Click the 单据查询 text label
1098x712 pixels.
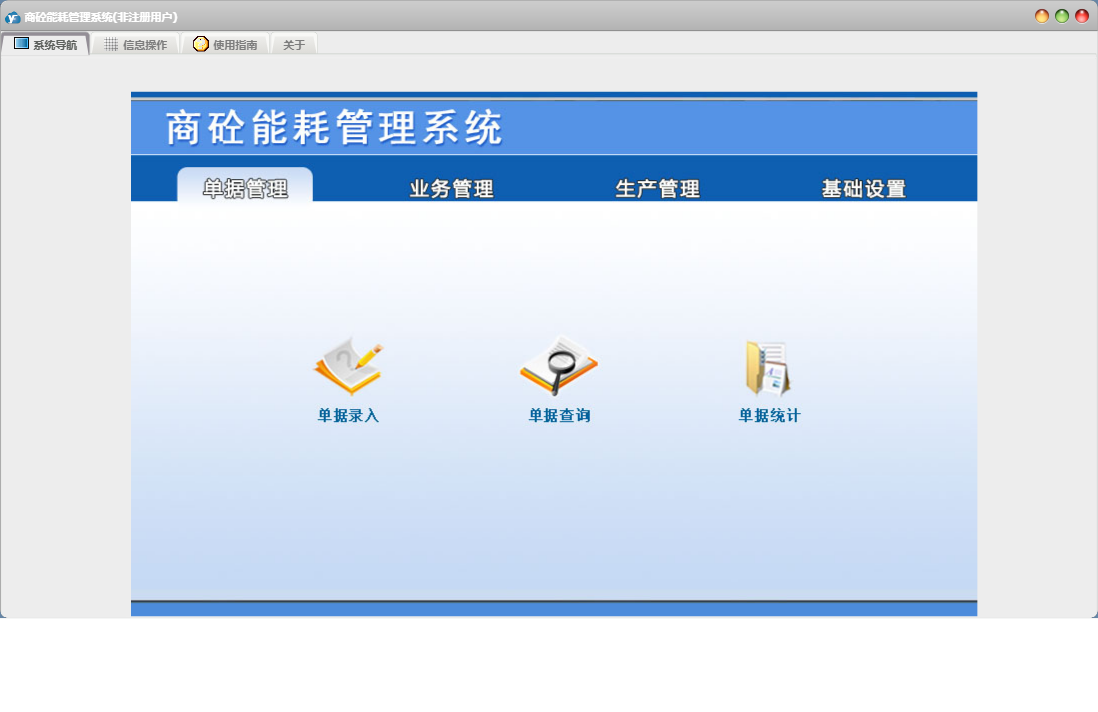[x=559, y=415]
